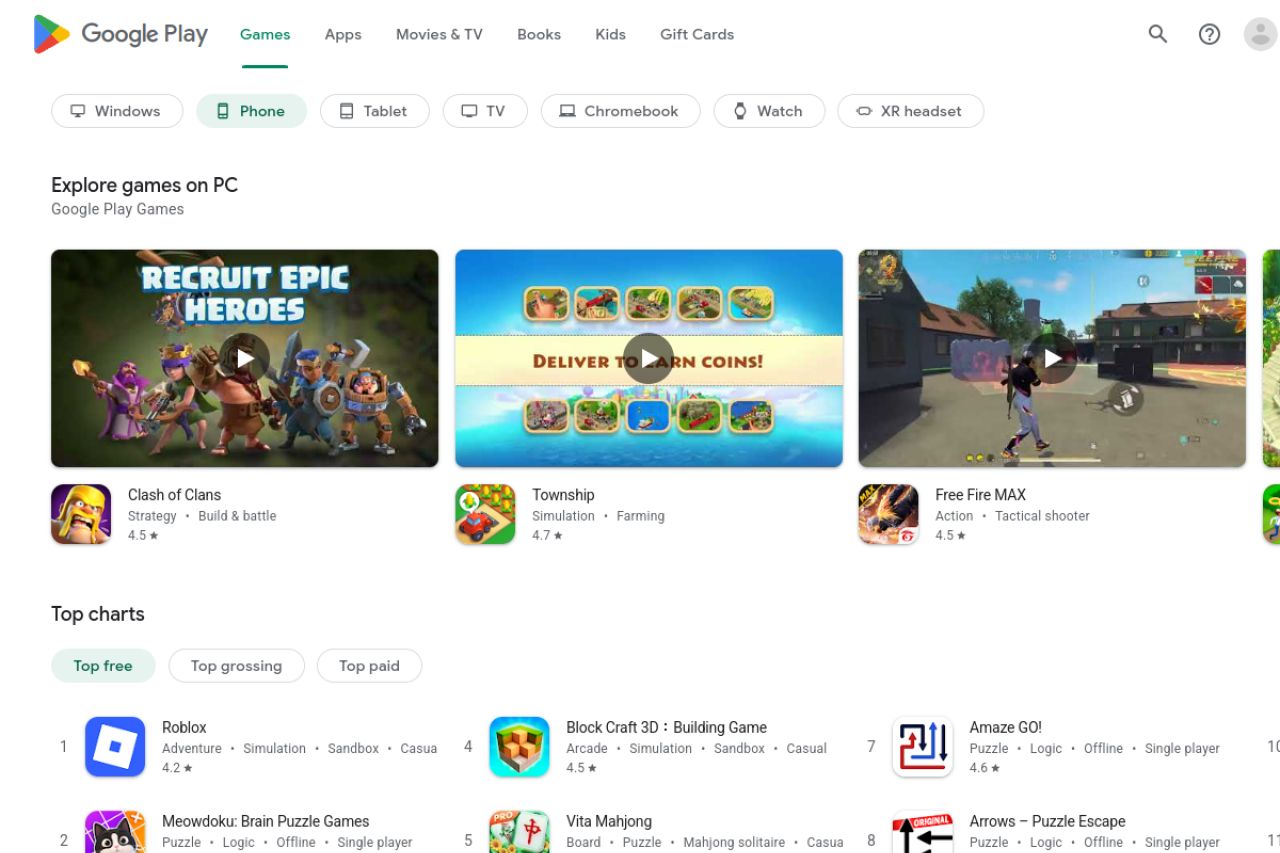
Task: Switch to the Movies & TV tab
Action: [439, 34]
